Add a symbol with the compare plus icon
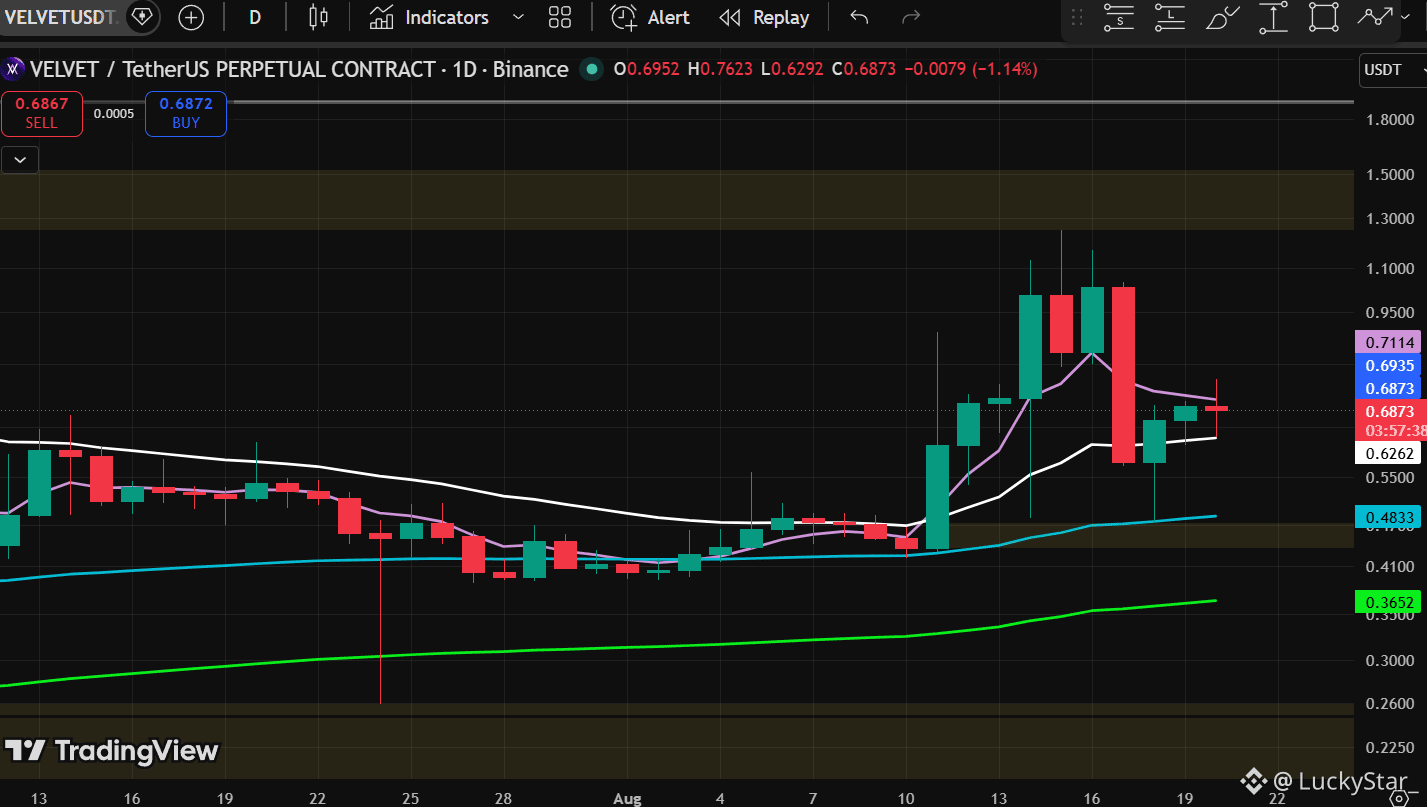Viewport: 1427px width, 807px height. [x=190, y=17]
